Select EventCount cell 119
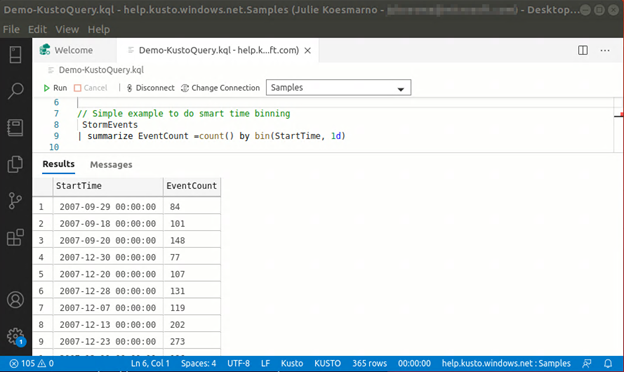This screenshot has width=624, height=372. point(192,308)
